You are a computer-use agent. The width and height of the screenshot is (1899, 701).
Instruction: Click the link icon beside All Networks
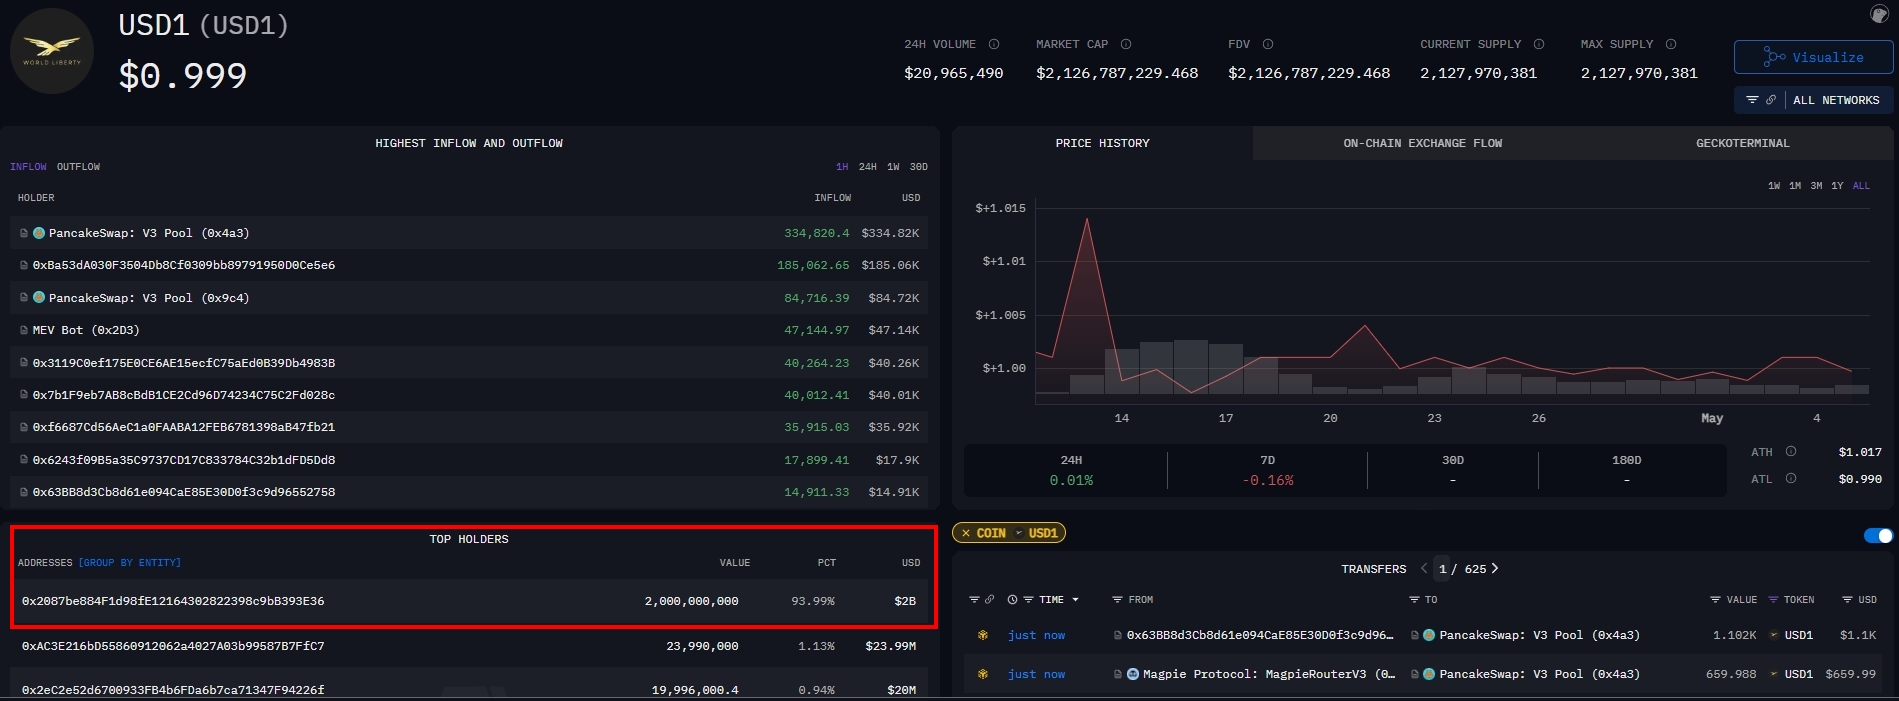pyautogui.click(x=1771, y=100)
